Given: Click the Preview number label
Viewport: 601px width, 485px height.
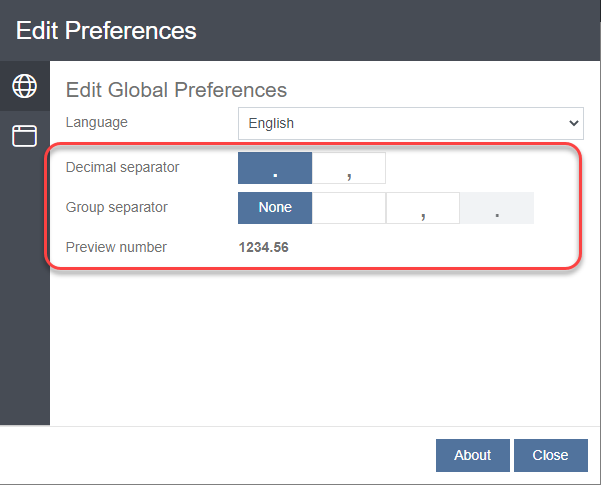Looking at the screenshot, I should point(116,247).
